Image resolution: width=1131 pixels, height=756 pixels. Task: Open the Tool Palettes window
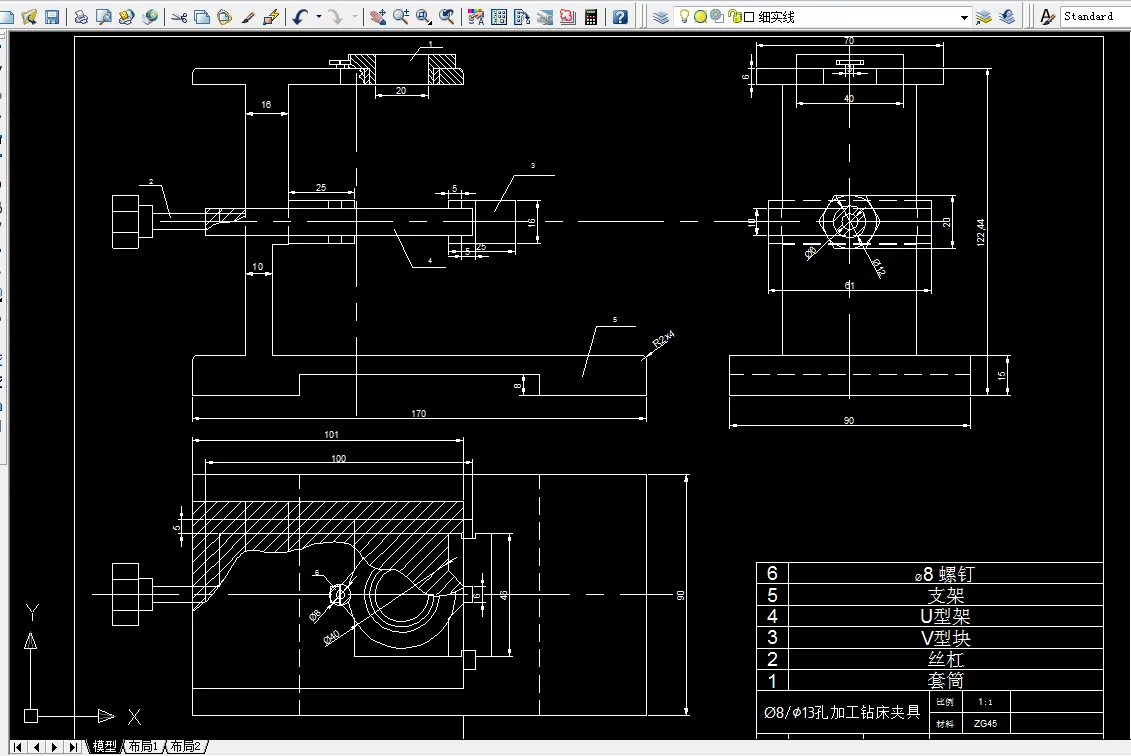coord(522,17)
